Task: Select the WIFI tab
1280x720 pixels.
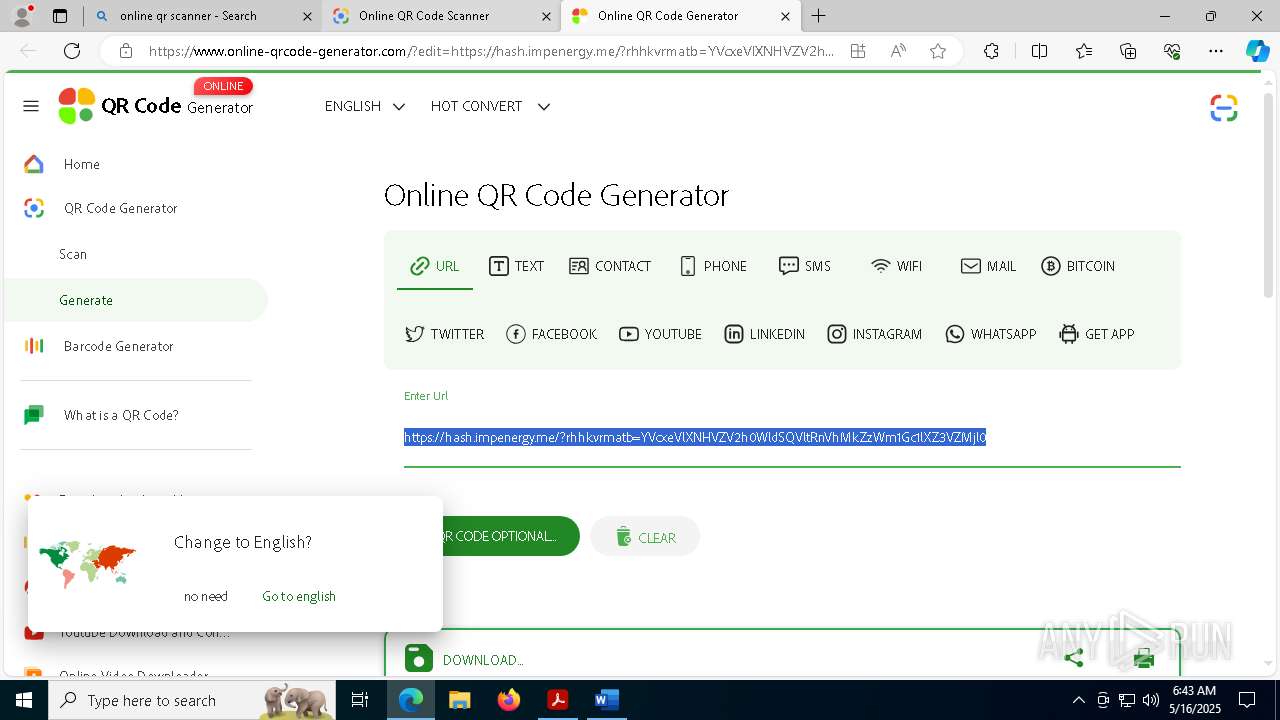Action: [896, 266]
